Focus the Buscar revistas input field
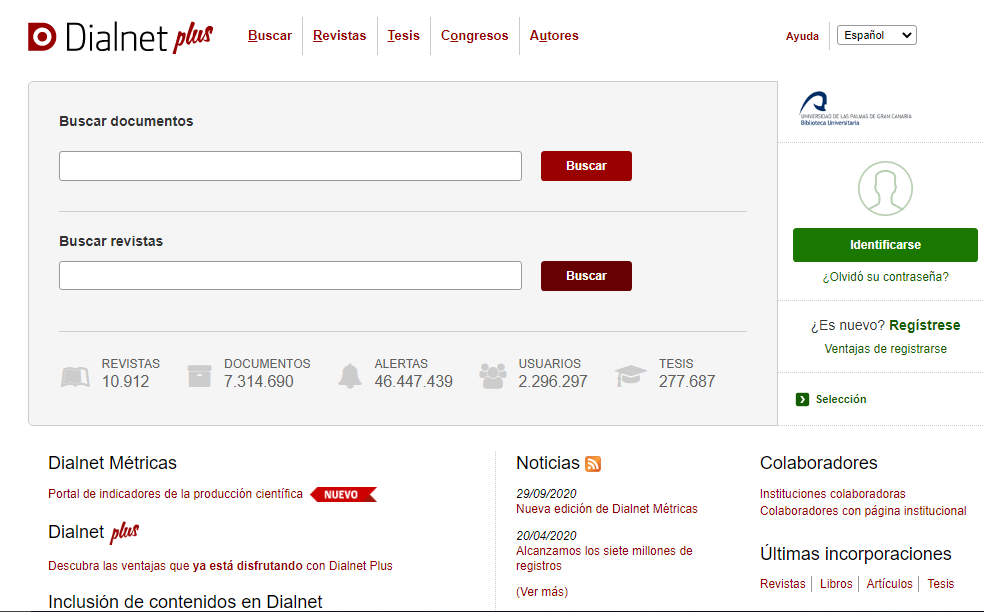The image size is (984, 612). [291, 276]
